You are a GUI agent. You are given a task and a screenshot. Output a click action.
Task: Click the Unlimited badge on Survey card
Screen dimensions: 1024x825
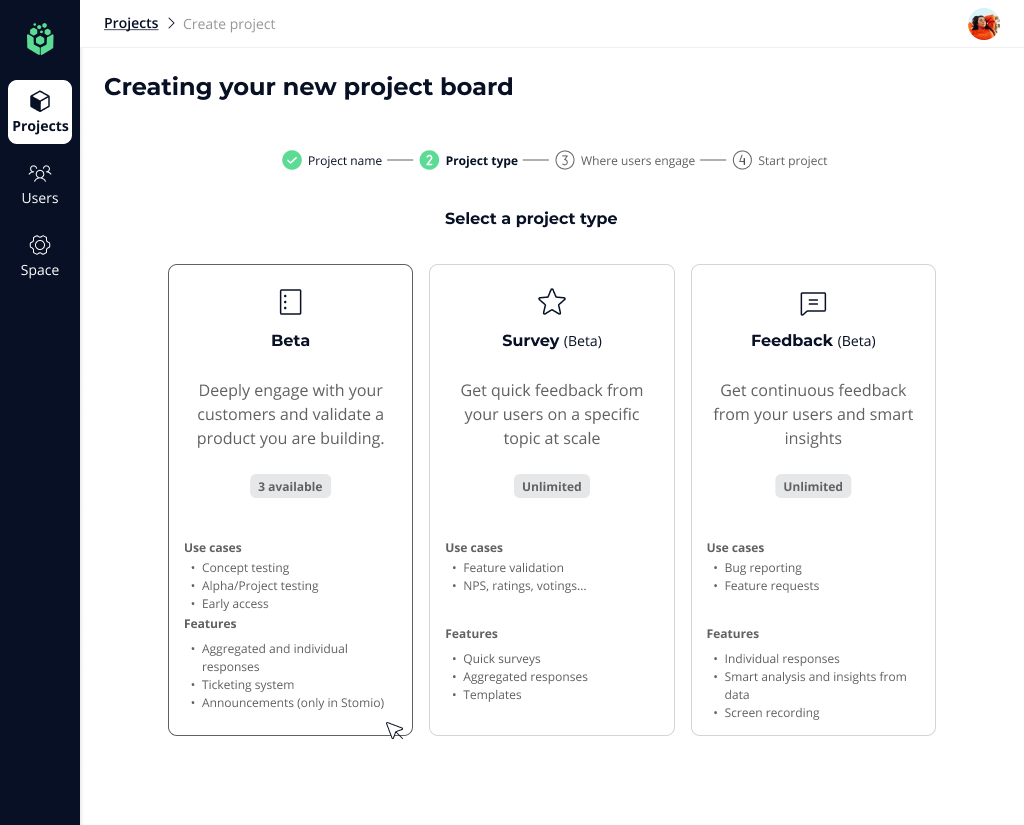pos(552,487)
